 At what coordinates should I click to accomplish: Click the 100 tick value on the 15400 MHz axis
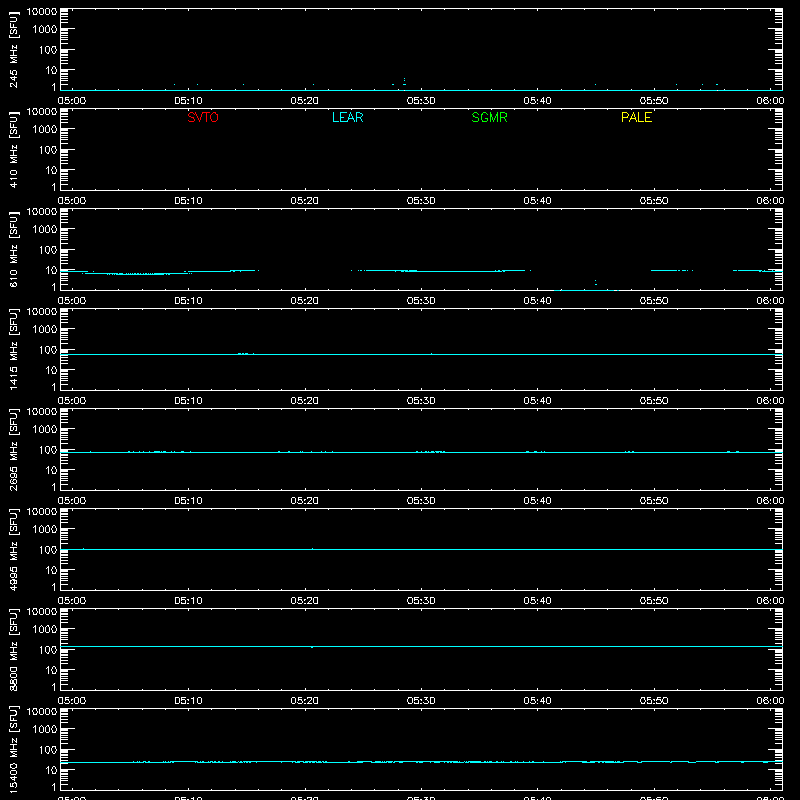point(48,750)
